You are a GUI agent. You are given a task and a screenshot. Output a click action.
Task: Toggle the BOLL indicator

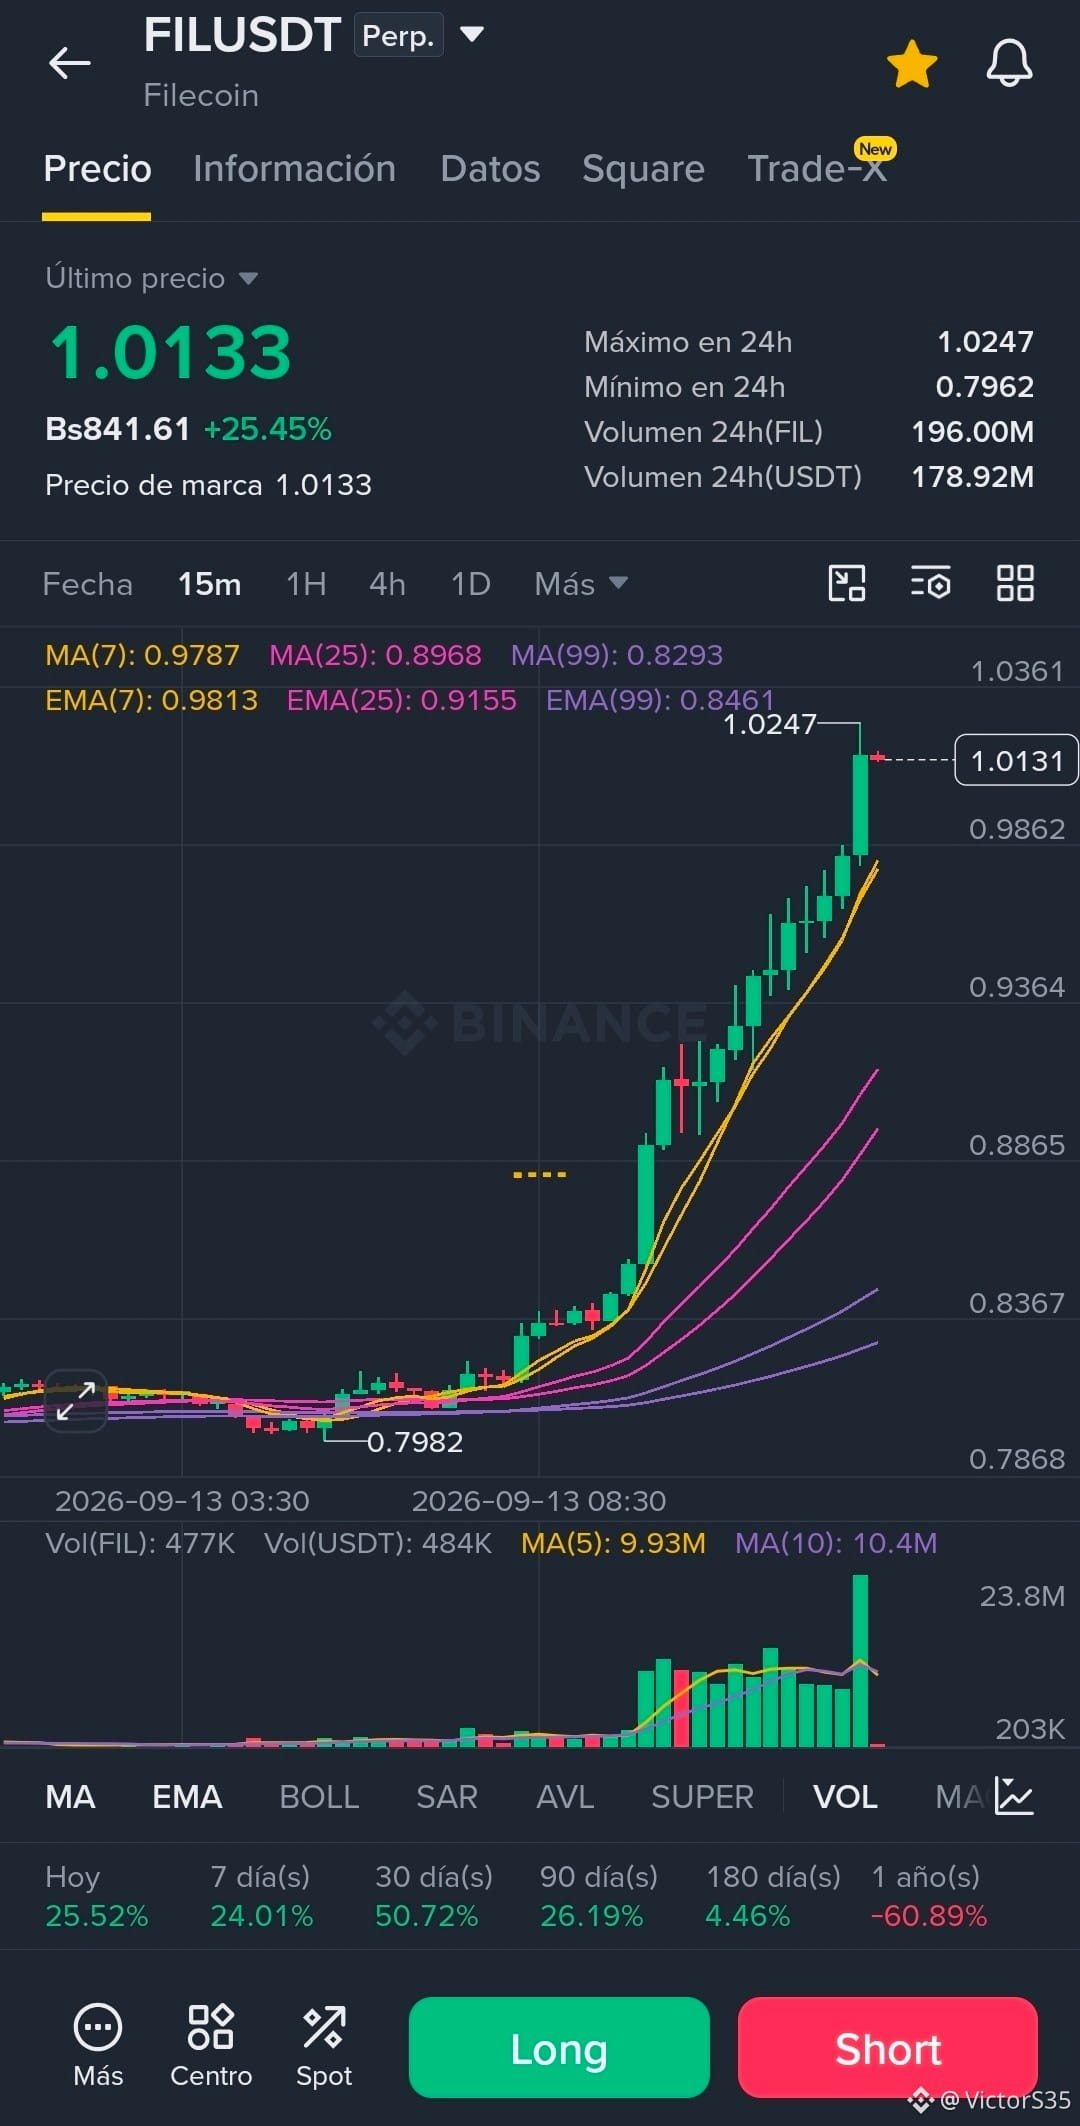[x=319, y=1797]
